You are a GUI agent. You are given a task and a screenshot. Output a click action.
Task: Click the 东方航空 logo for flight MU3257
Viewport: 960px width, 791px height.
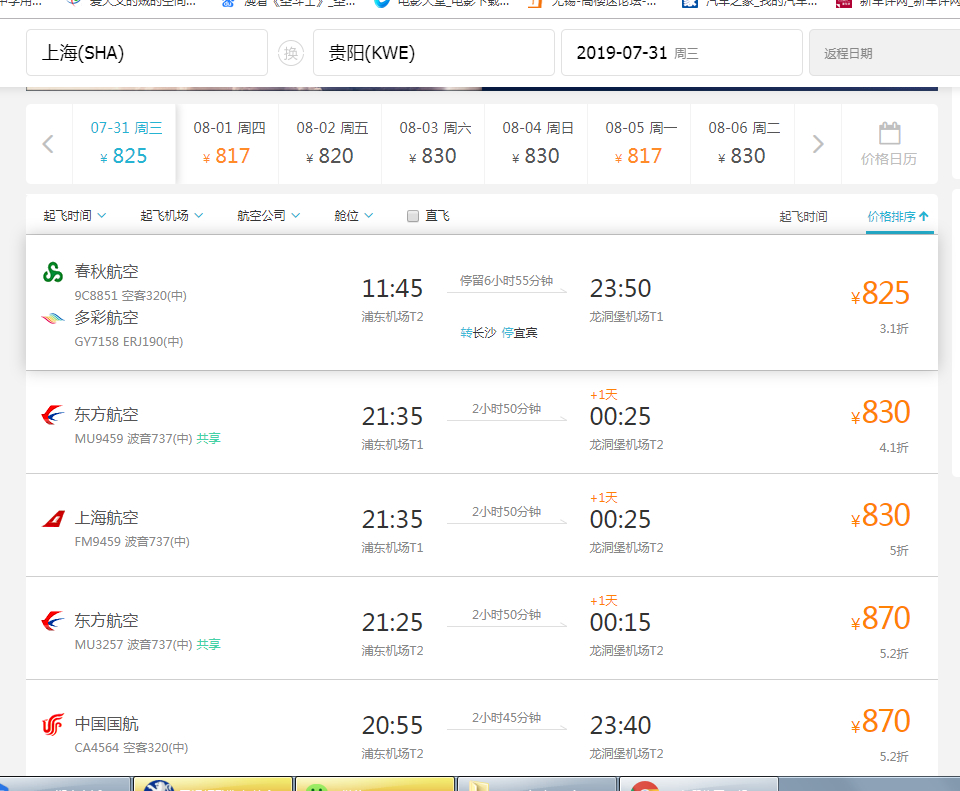[x=53, y=621]
